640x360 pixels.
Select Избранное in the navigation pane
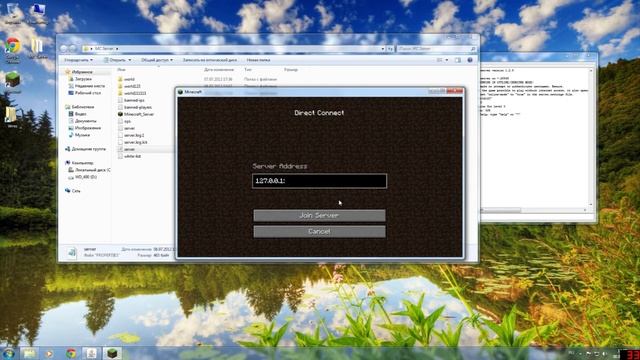(82, 72)
